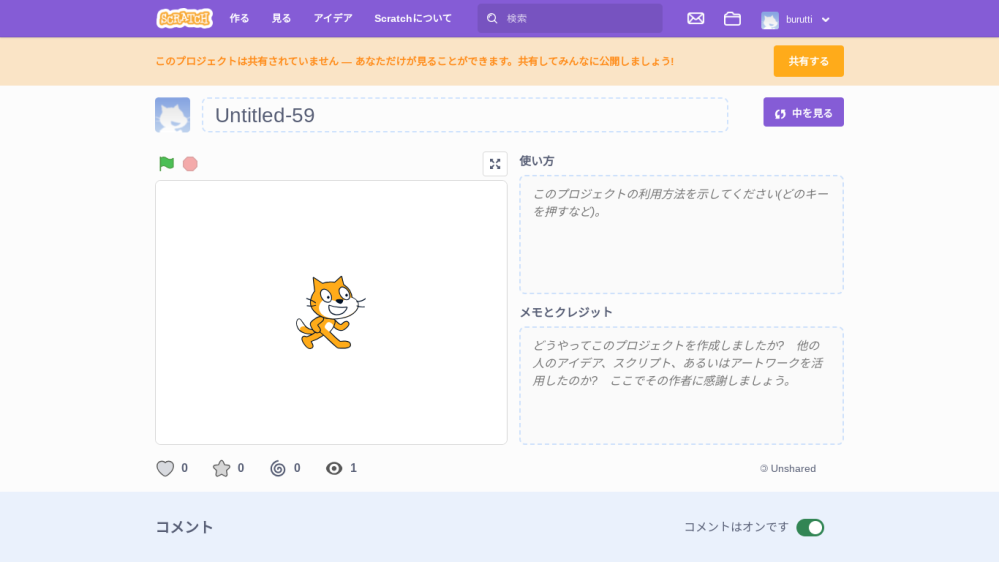
Task: Favorite this project with star icon
Action: point(222,468)
